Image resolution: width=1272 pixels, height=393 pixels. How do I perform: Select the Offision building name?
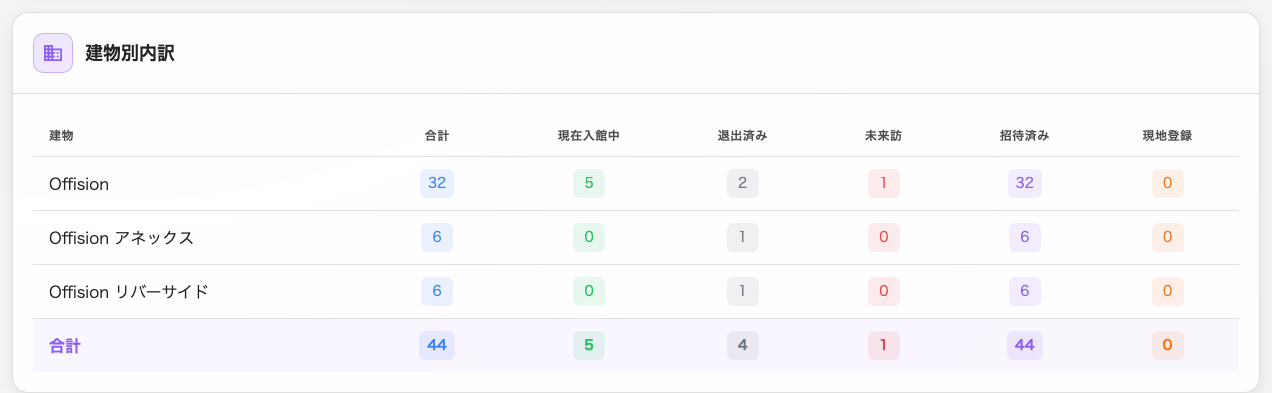[79, 184]
